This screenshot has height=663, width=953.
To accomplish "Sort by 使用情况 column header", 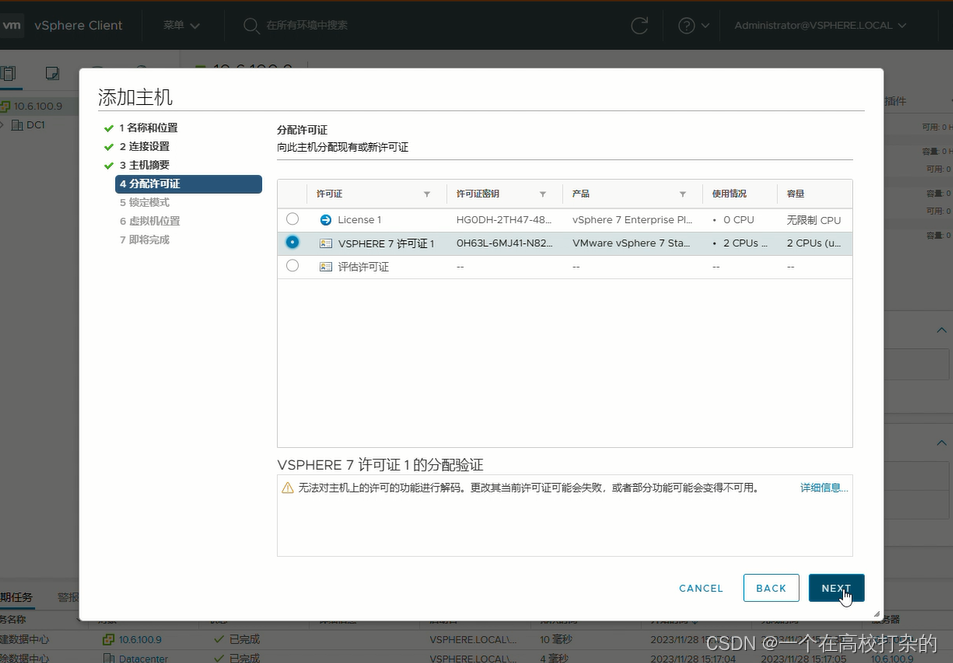I will pos(729,194).
